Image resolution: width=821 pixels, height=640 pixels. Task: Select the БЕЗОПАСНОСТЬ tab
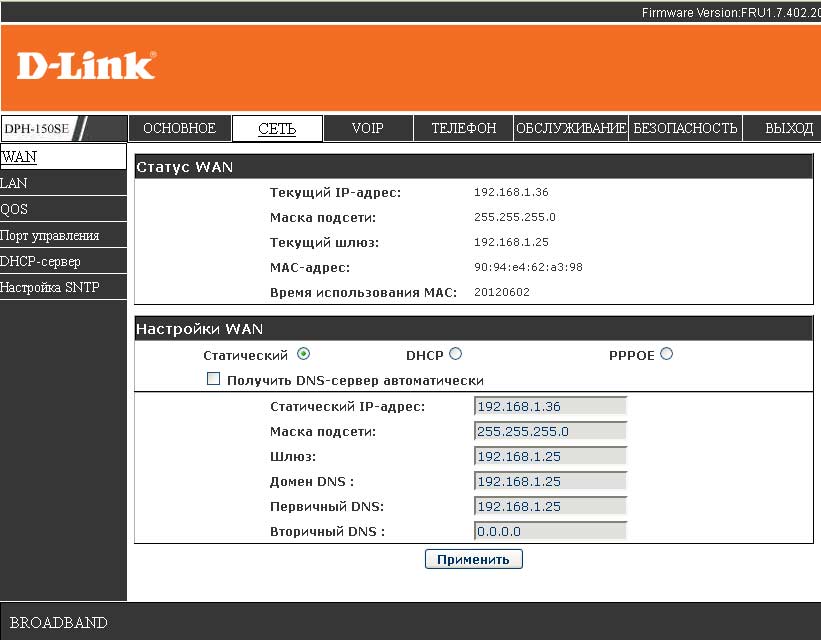[x=685, y=128]
